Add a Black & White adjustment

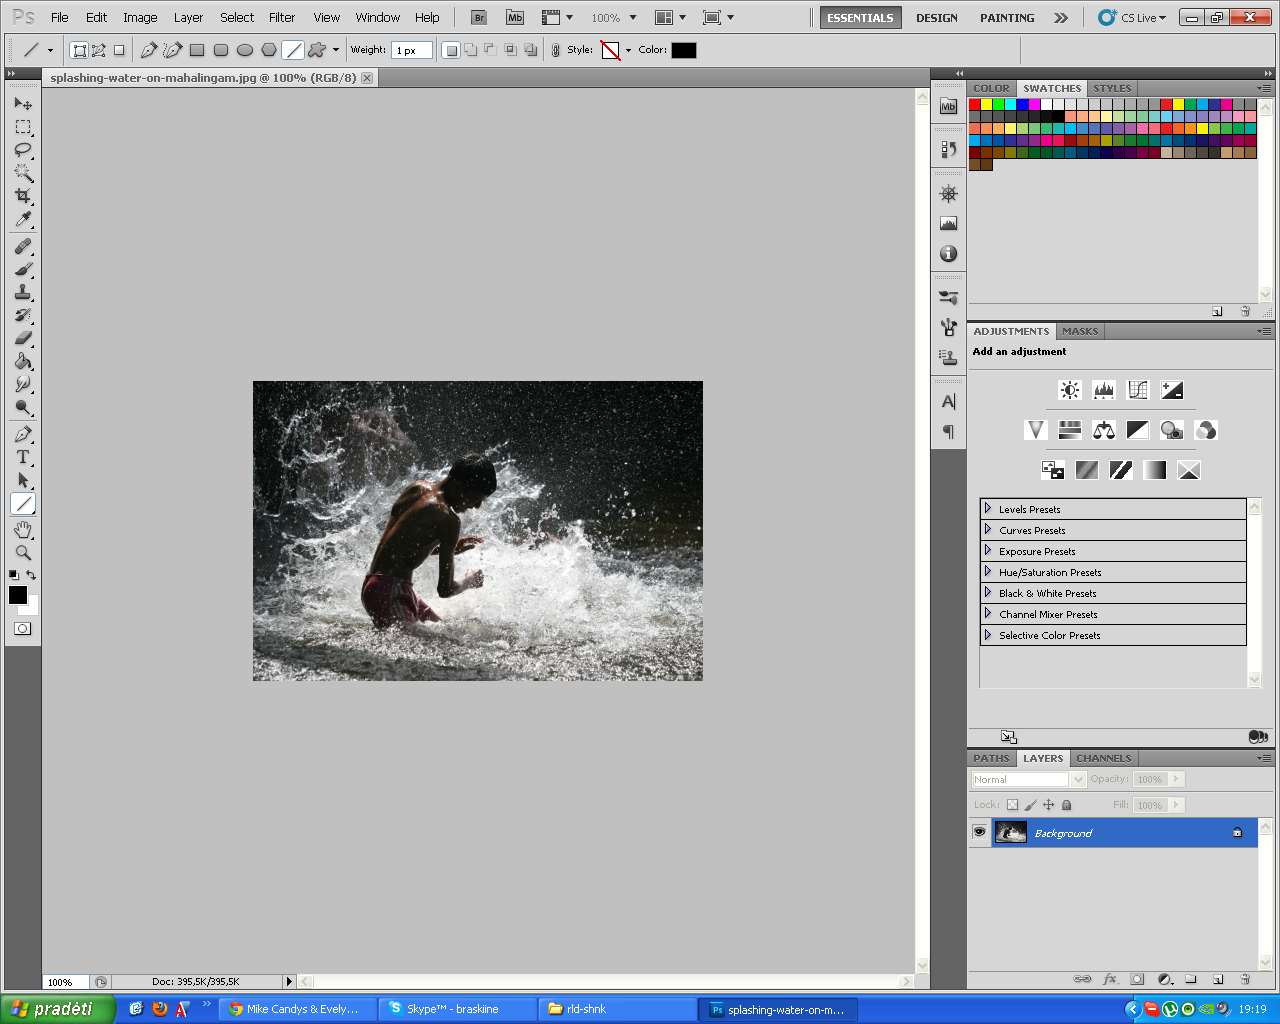pos(1138,430)
